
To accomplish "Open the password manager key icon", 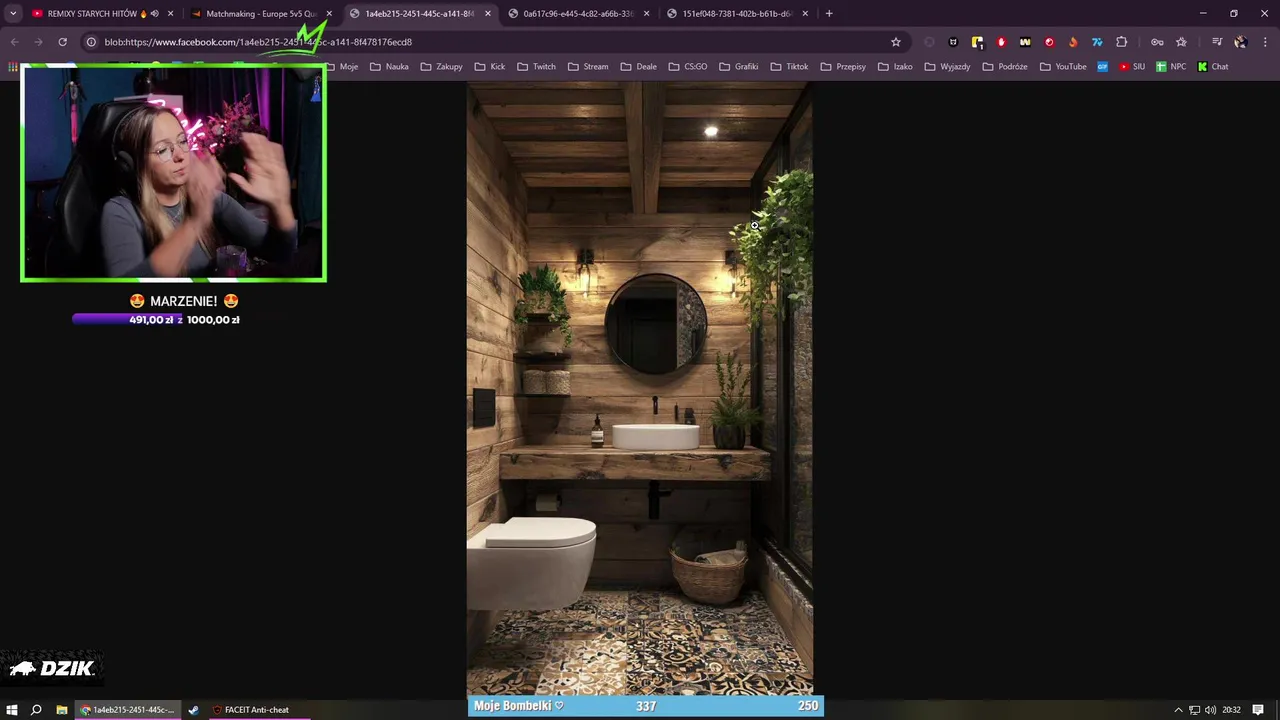I will (1157, 42).
